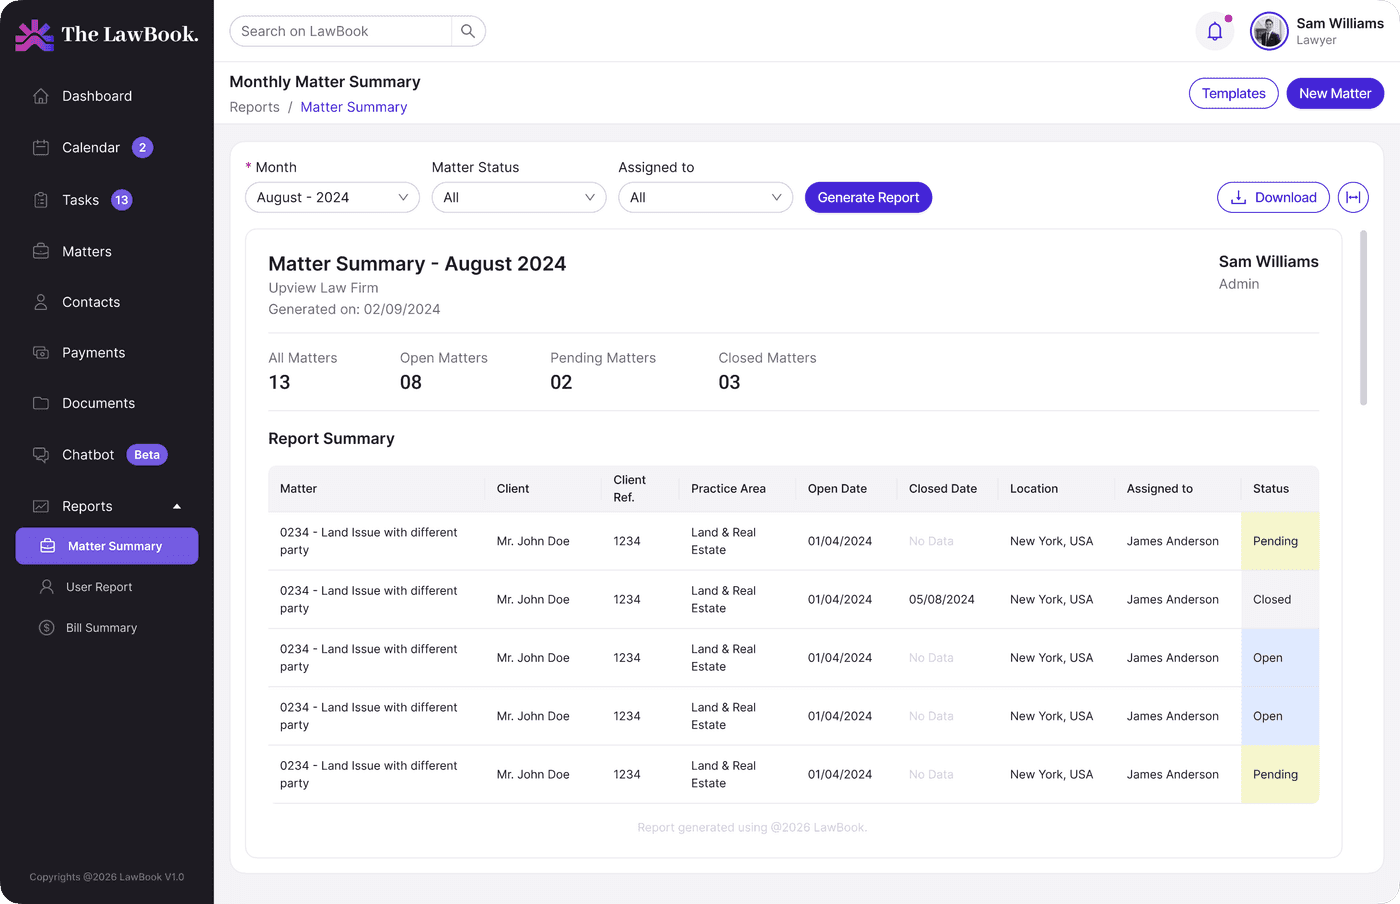Click Sam Williams profile avatar

[x=1269, y=31]
